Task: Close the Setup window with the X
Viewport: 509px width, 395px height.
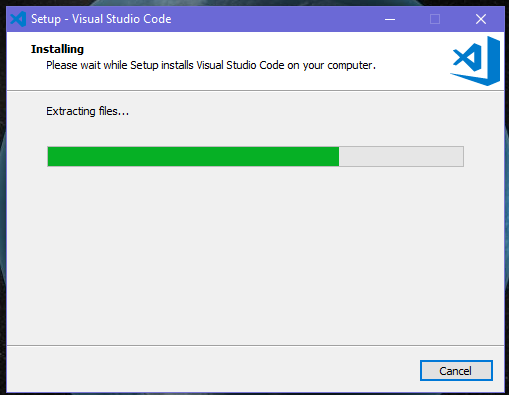Action: pyautogui.click(x=481, y=19)
